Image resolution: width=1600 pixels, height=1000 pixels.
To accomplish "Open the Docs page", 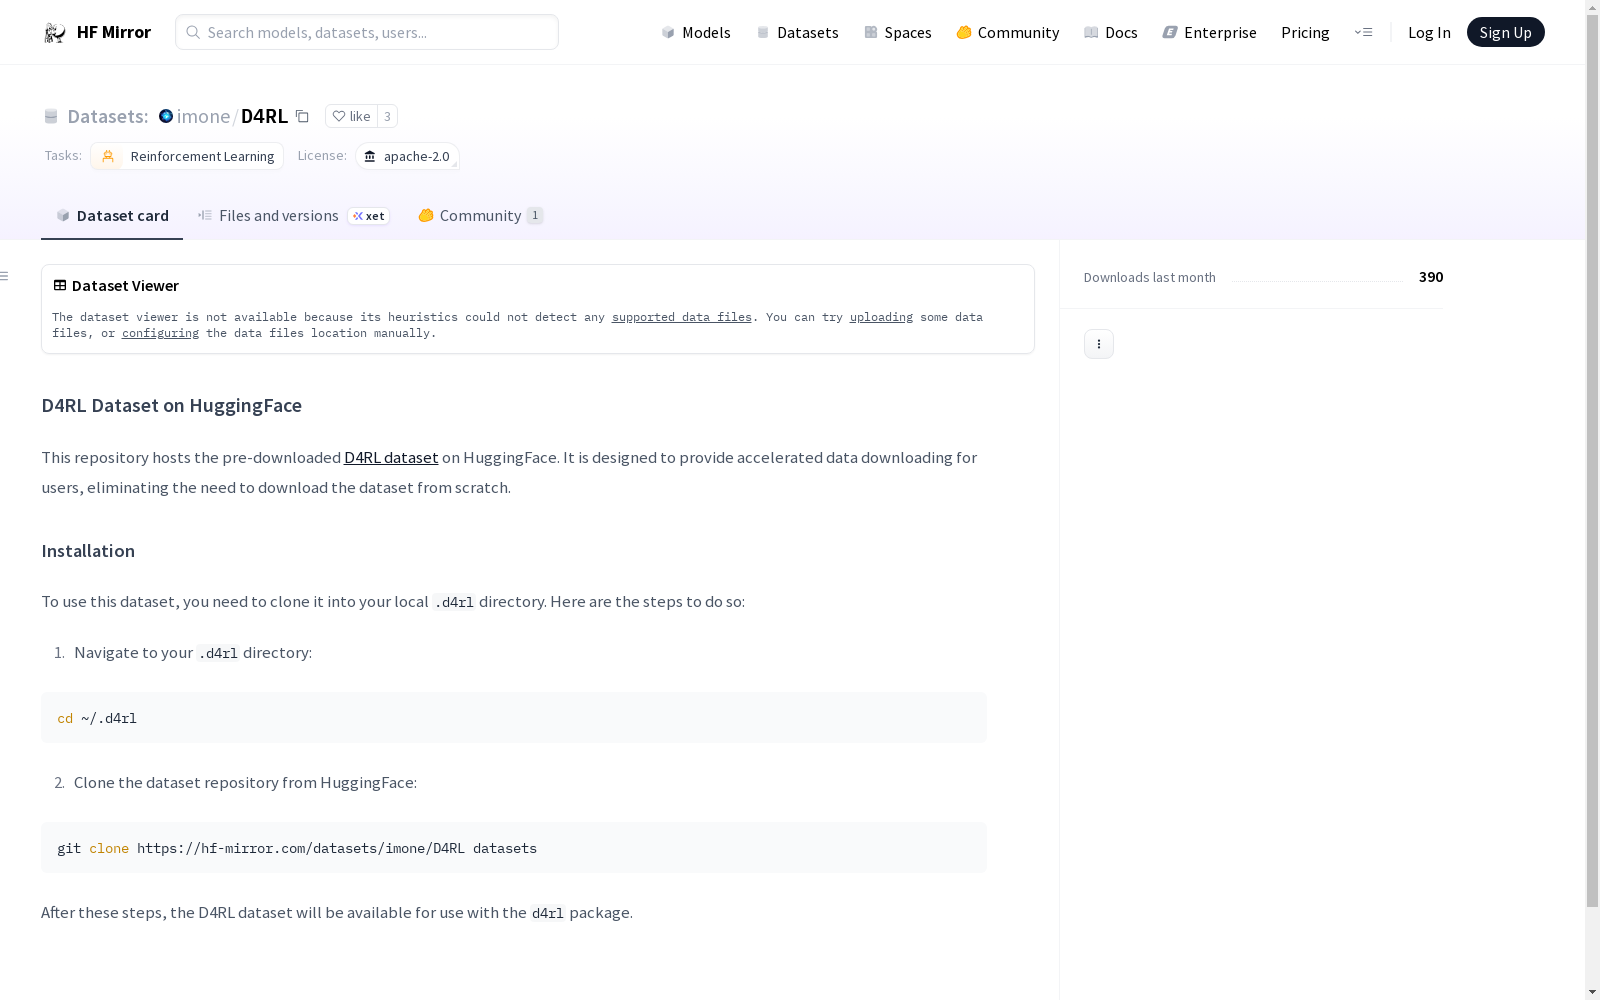I will click(x=1110, y=32).
